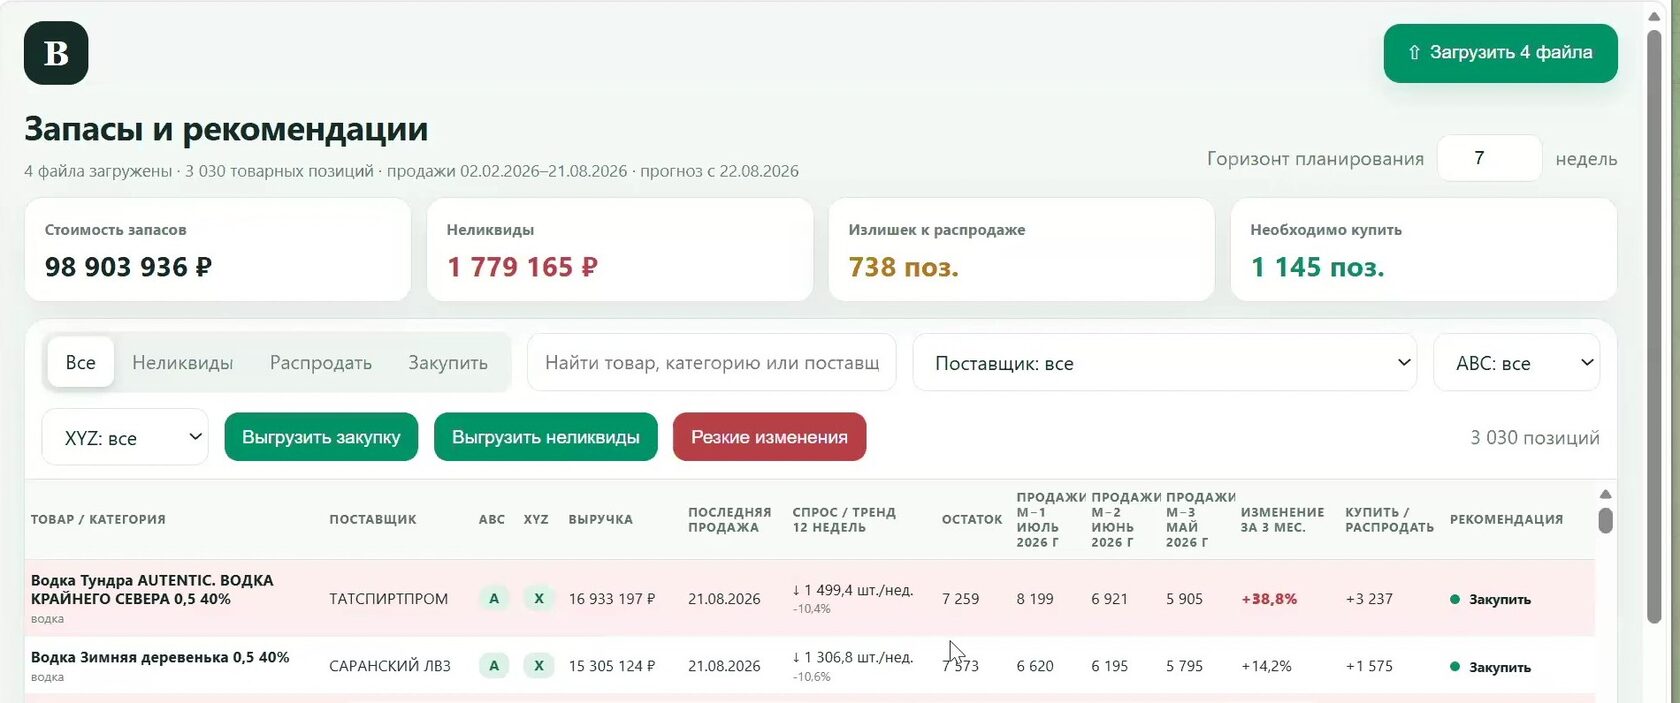Sort by Товар / Категория column header
This screenshot has width=1680, height=703.
98,519
